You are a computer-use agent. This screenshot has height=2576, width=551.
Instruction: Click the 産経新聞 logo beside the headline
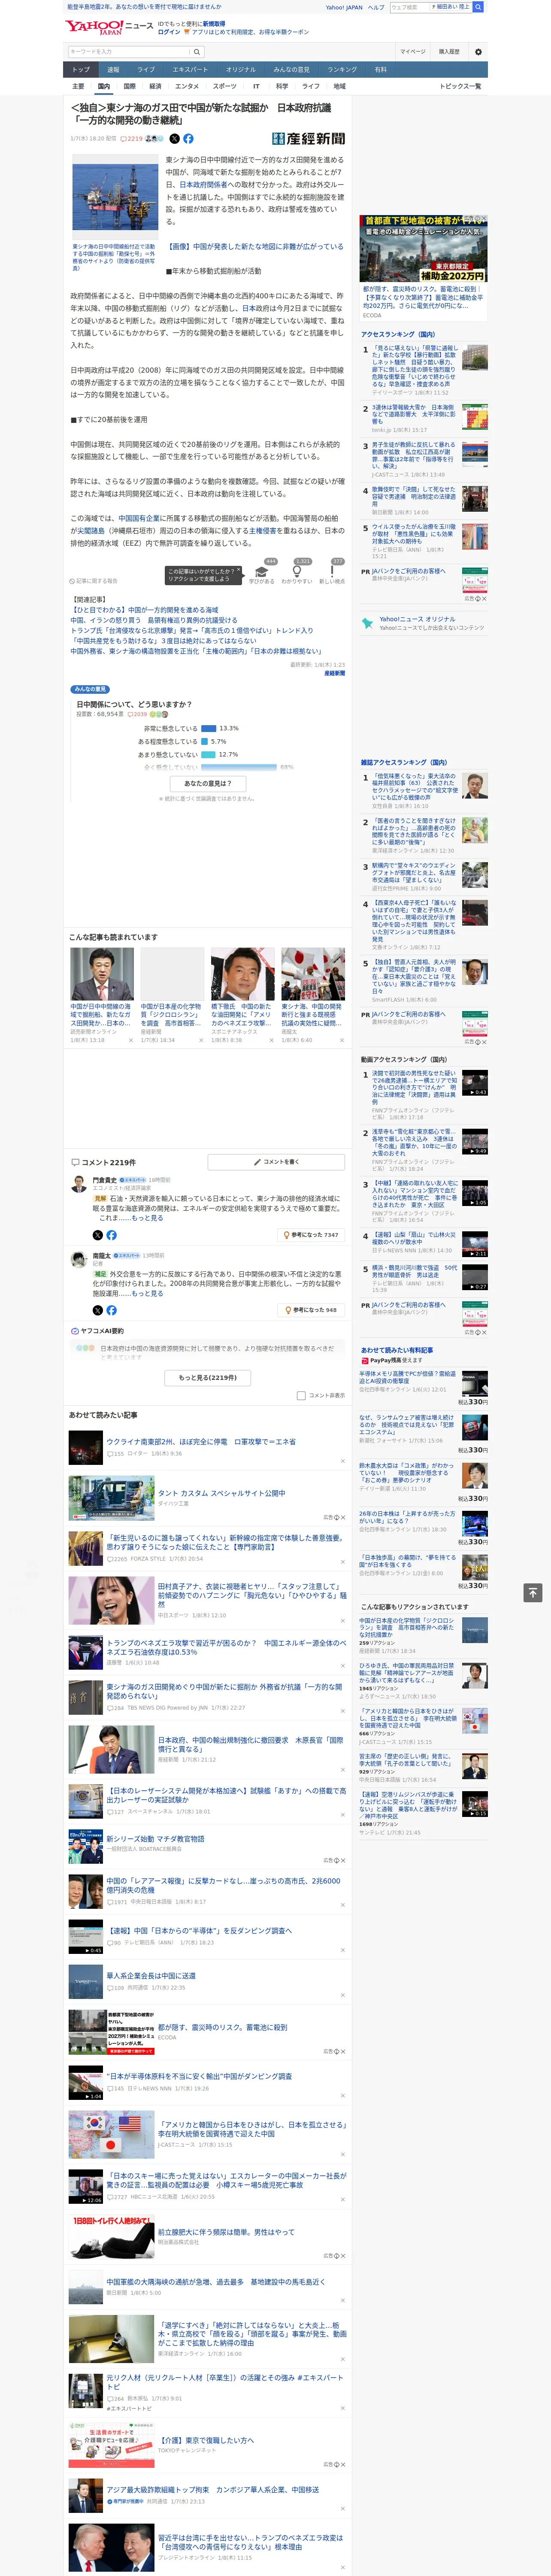308,139
